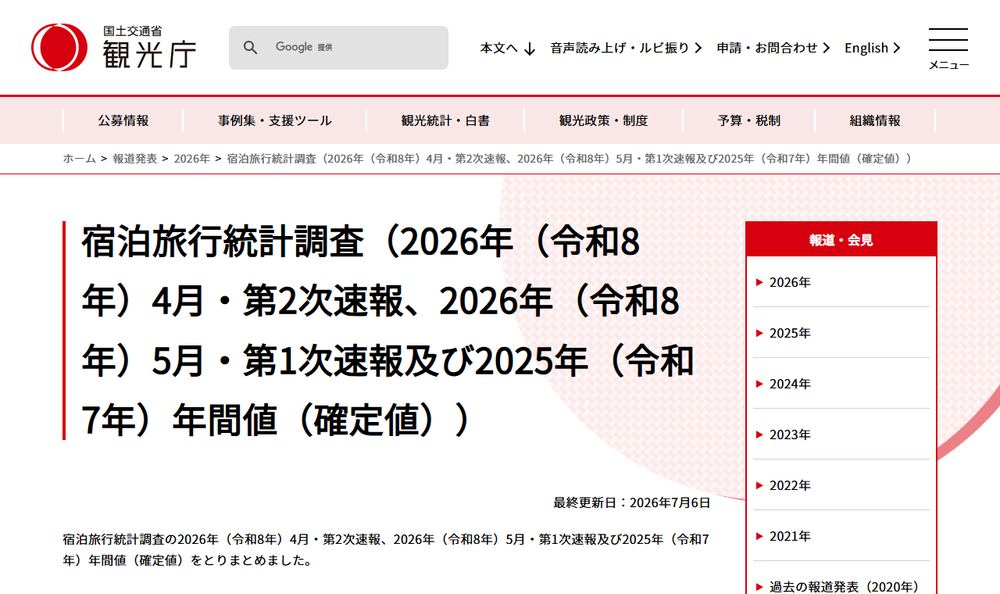
Task: Open the 公募情報 navigation menu
Action: 123,120
